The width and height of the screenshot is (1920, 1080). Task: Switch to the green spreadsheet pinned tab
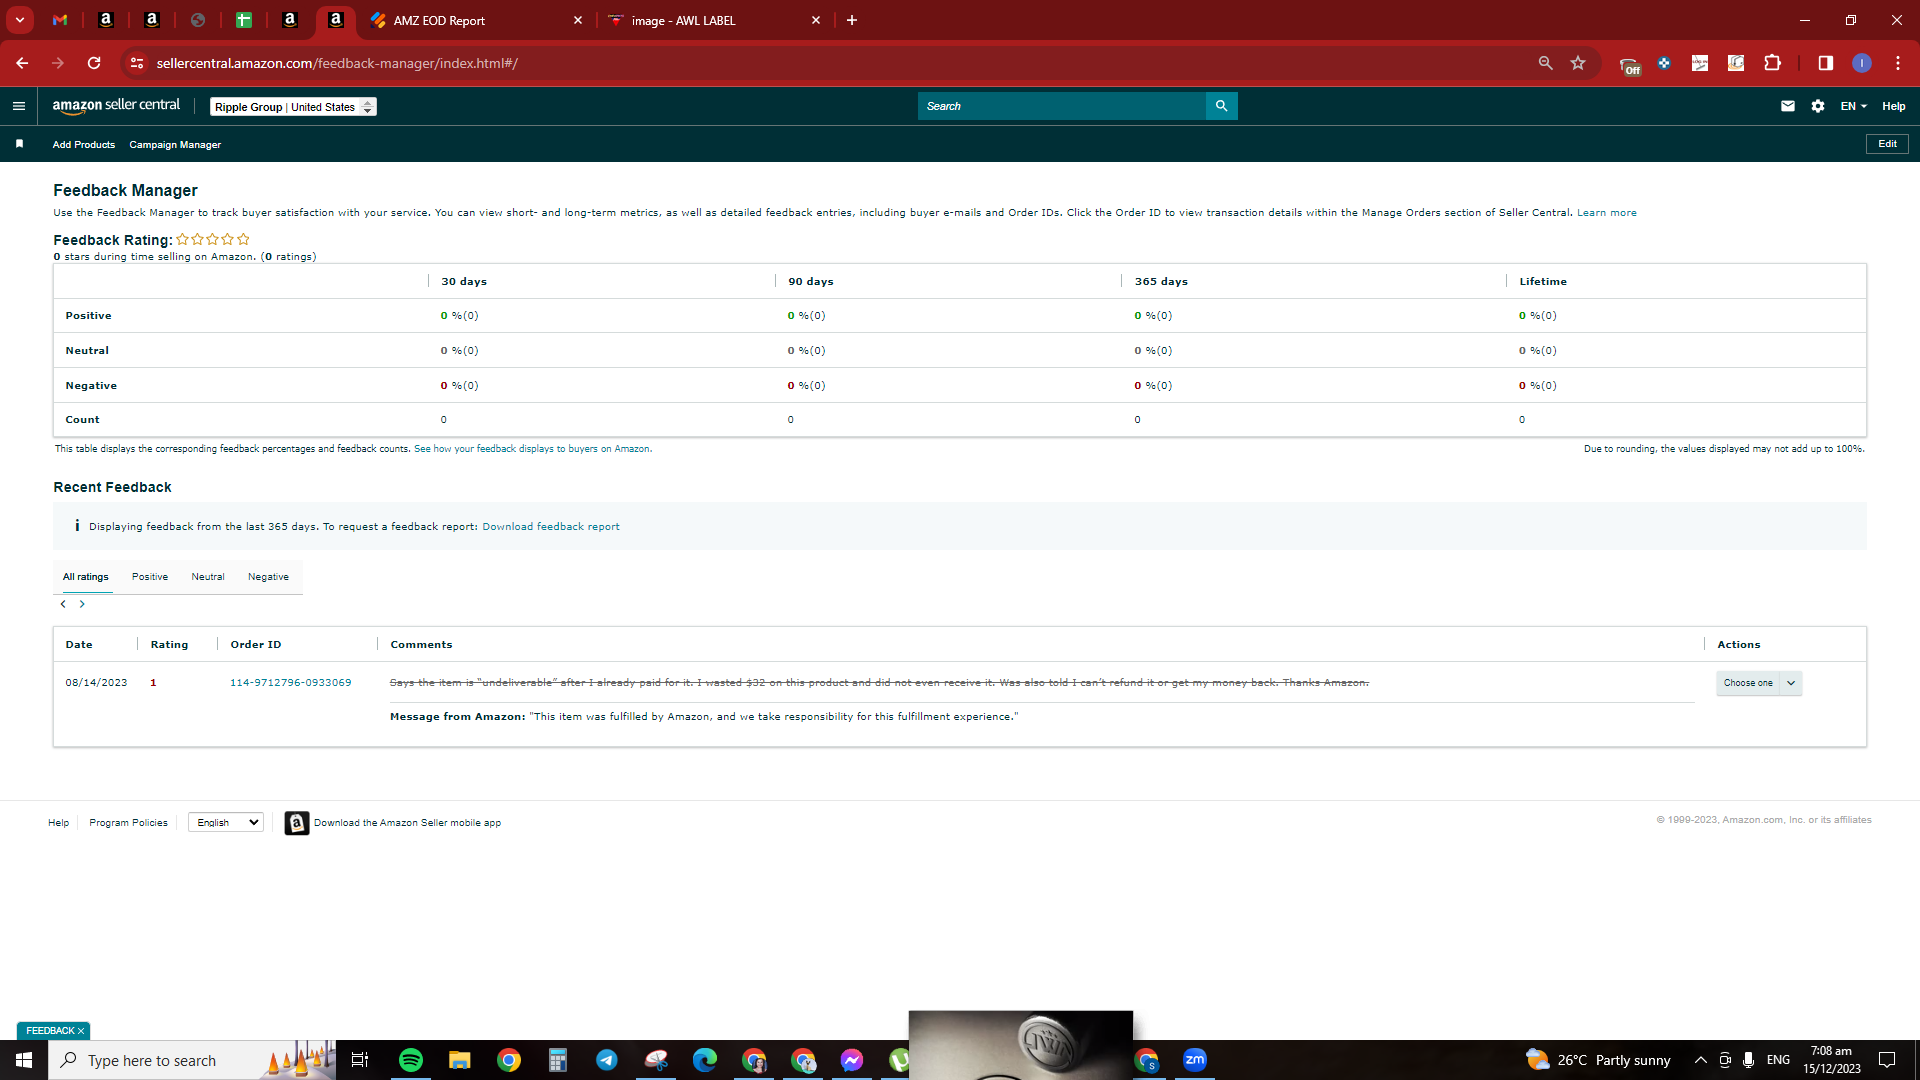(x=244, y=20)
